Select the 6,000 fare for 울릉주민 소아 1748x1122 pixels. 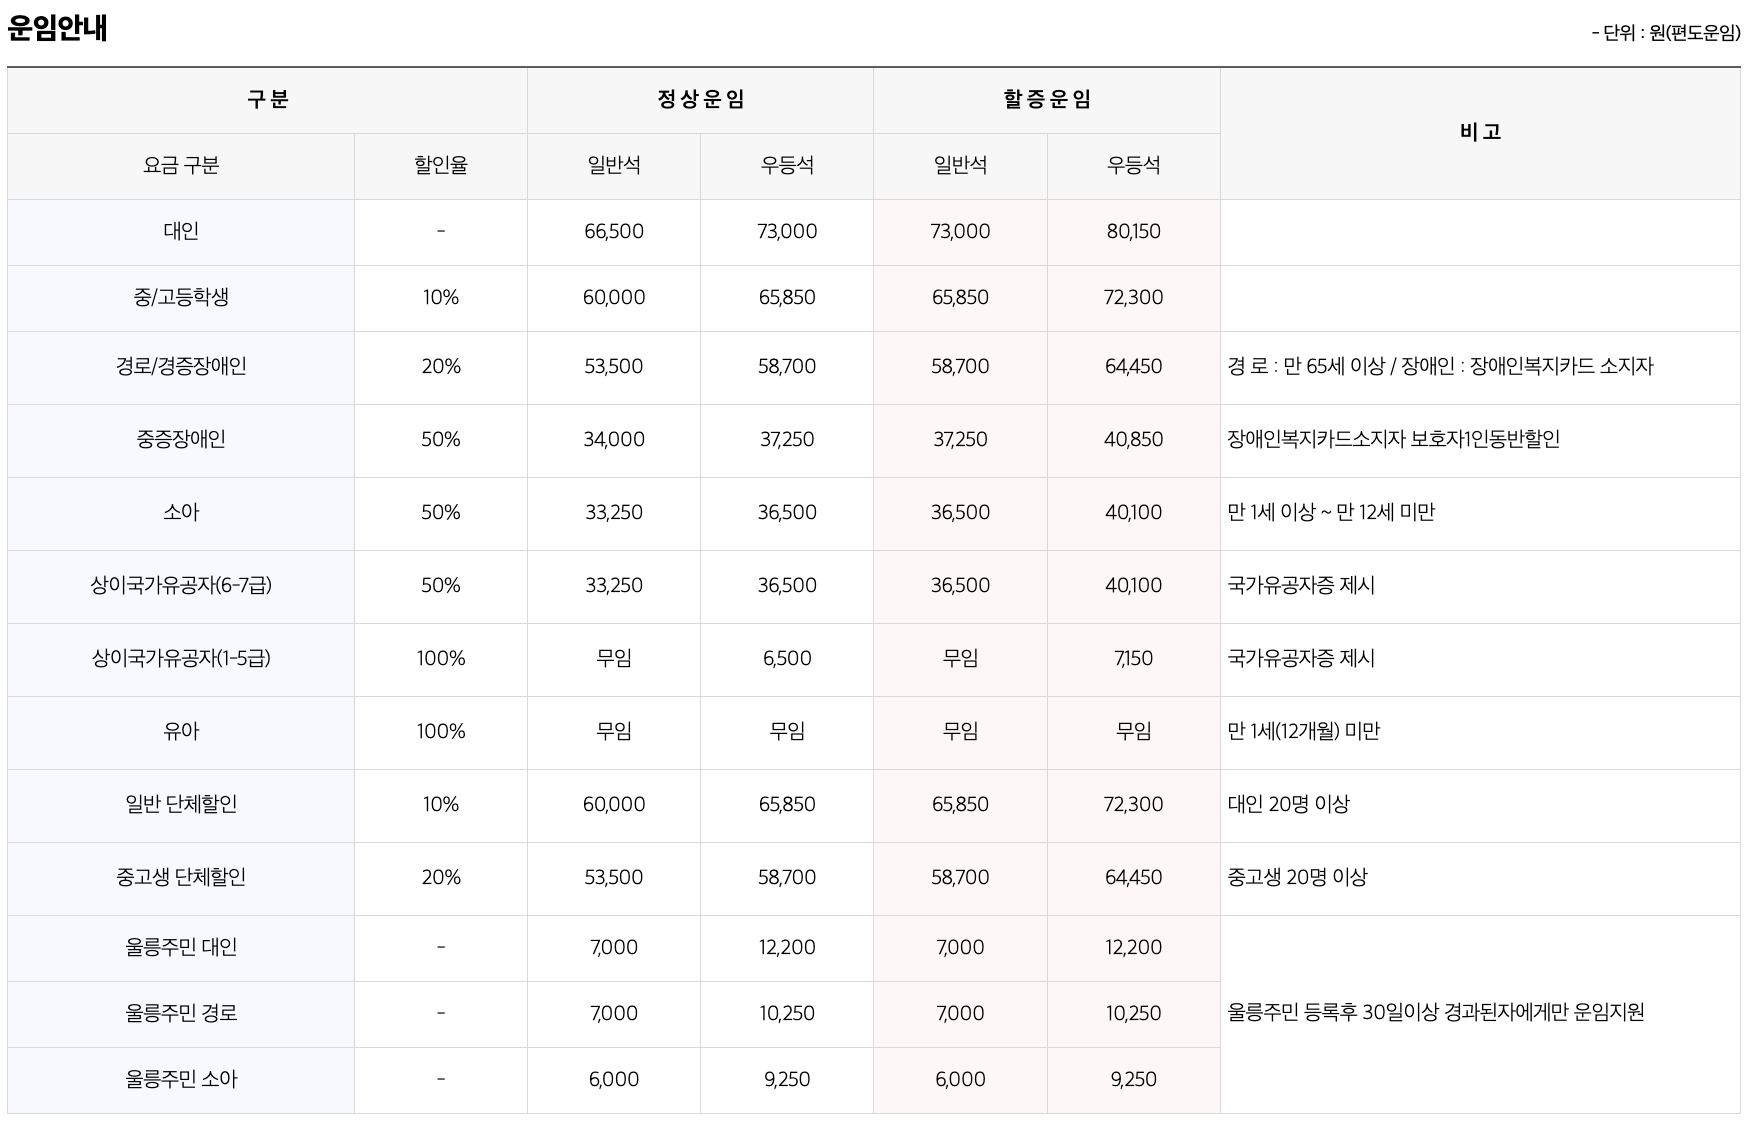point(613,1079)
